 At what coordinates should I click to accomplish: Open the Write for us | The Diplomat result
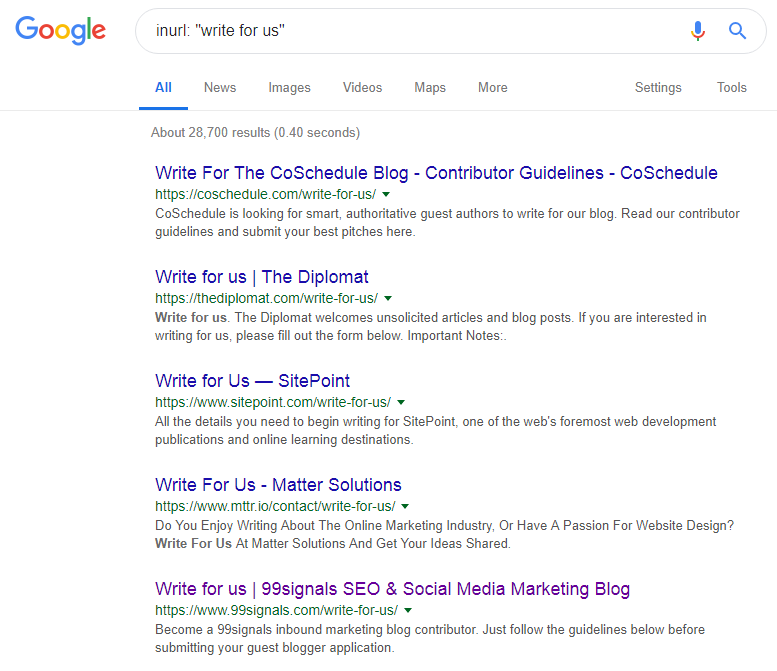click(262, 277)
